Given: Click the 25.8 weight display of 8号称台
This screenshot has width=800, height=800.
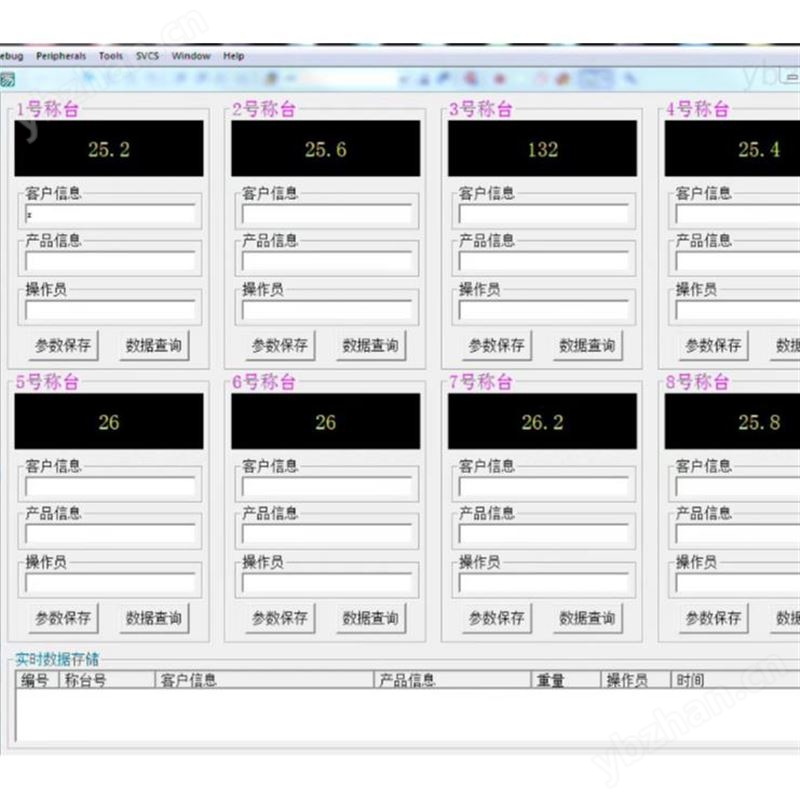Looking at the screenshot, I should pos(733,421).
